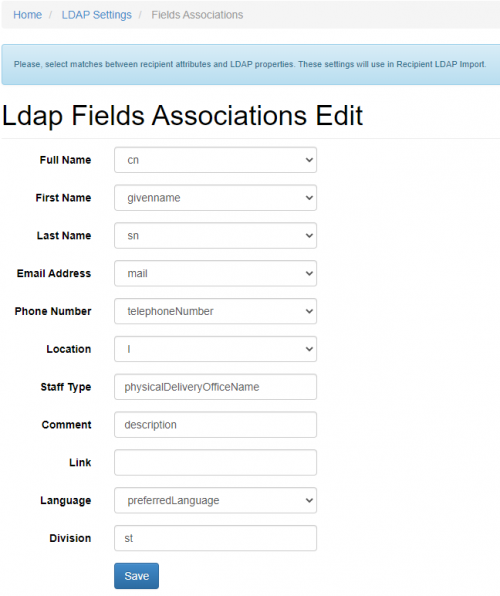Expand the First Name givenname dropdown
The width and height of the screenshot is (500, 596).
(x=215, y=198)
